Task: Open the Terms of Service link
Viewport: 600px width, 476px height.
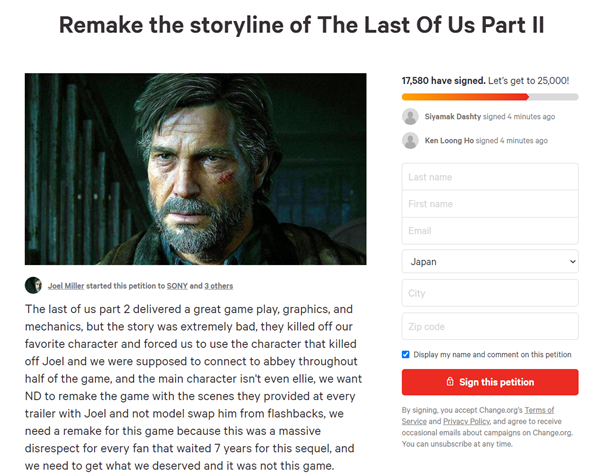Action: coord(478,416)
